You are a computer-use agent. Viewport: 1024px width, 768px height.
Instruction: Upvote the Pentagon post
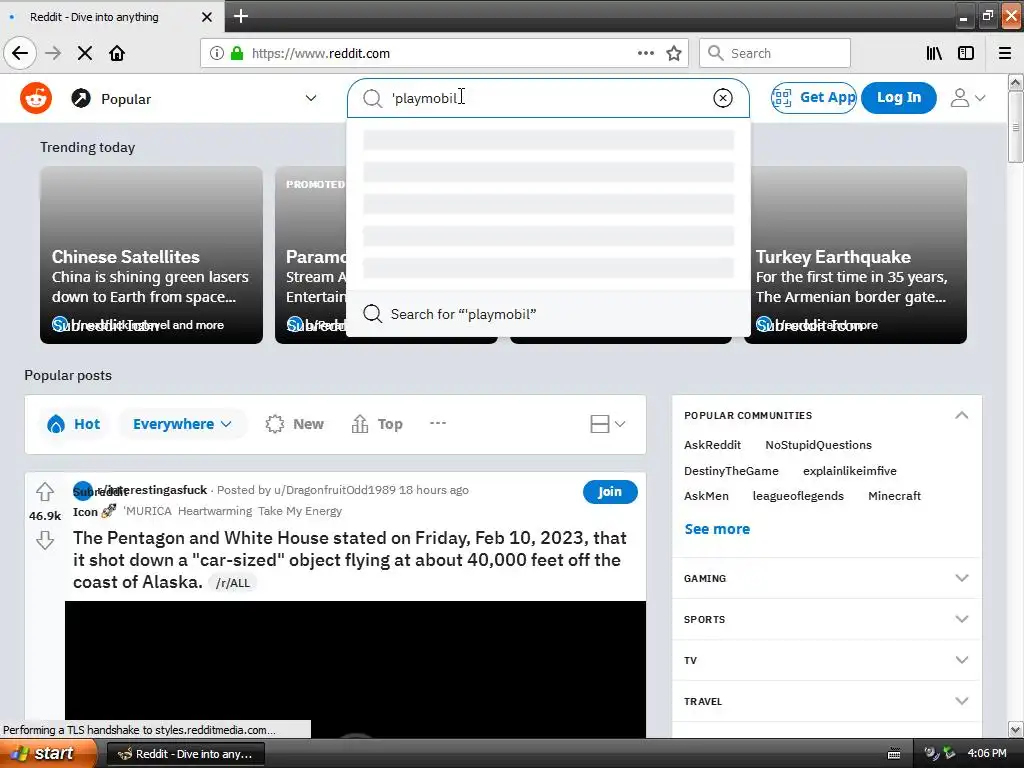pos(44,491)
